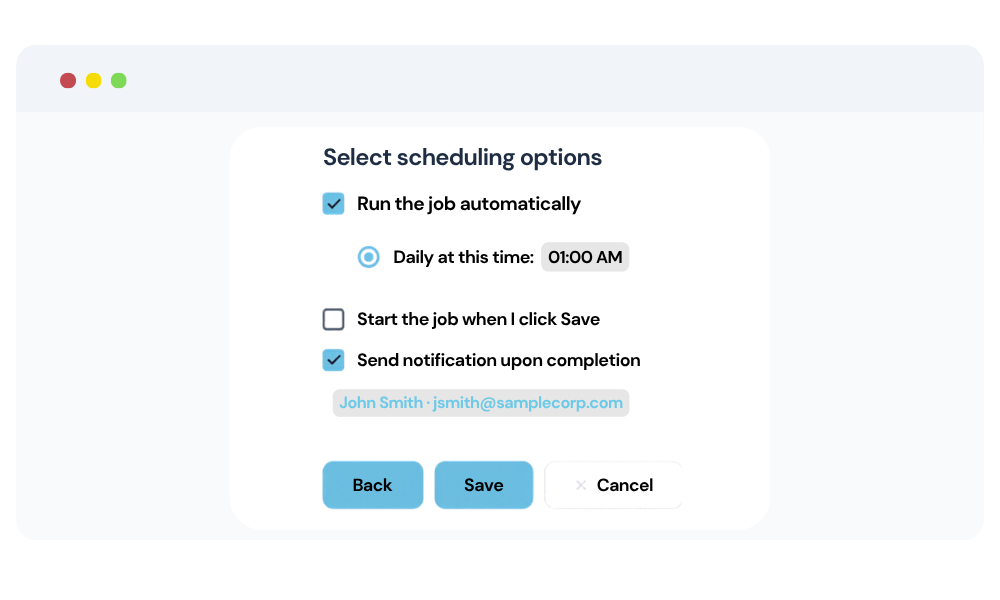Enable Start the job when I click Save checkbox
The width and height of the screenshot is (1000, 600).
click(333, 320)
